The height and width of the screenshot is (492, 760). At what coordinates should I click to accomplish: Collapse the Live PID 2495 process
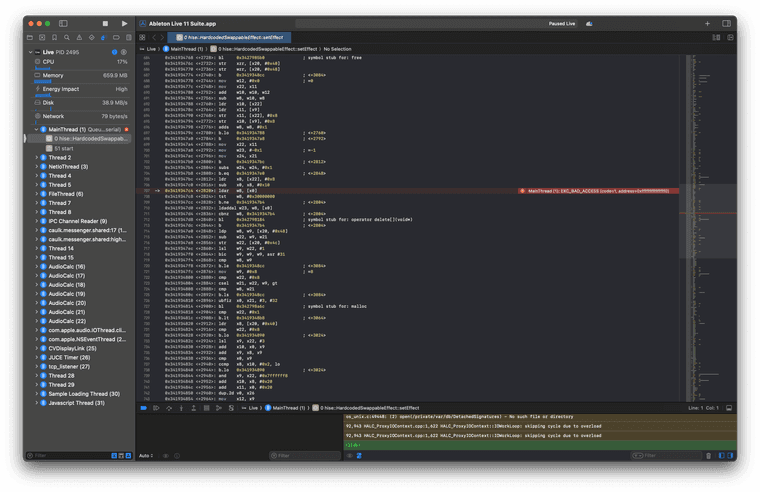tap(30, 52)
